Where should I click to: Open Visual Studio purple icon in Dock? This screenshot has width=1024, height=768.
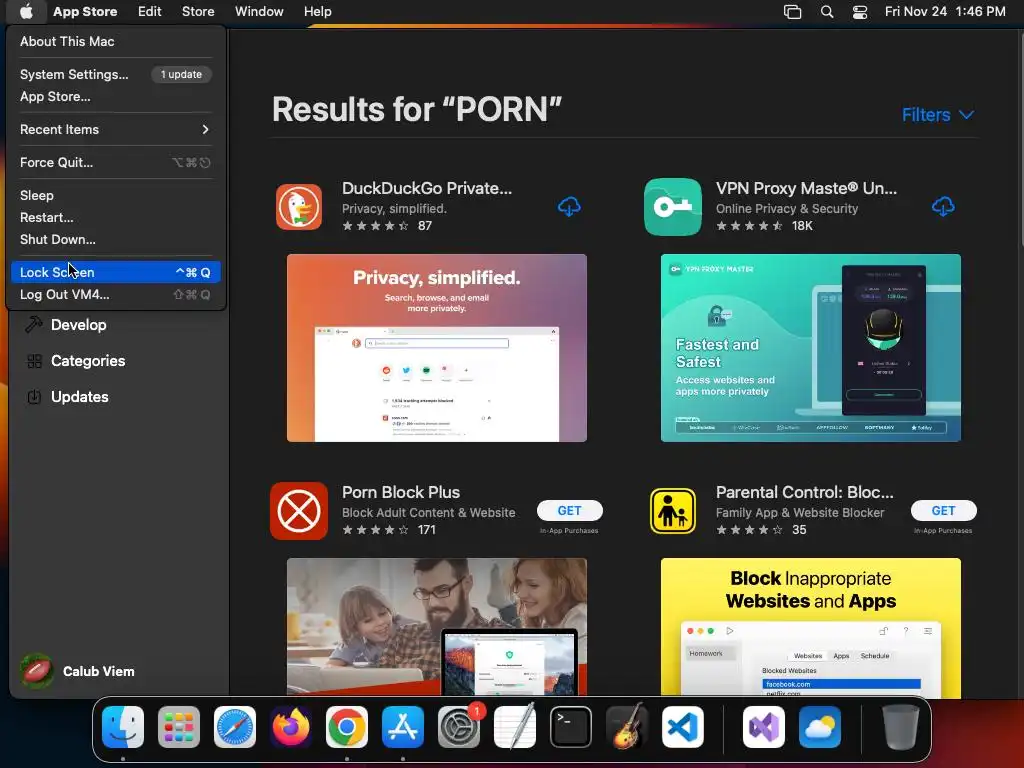(x=763, y=727)
